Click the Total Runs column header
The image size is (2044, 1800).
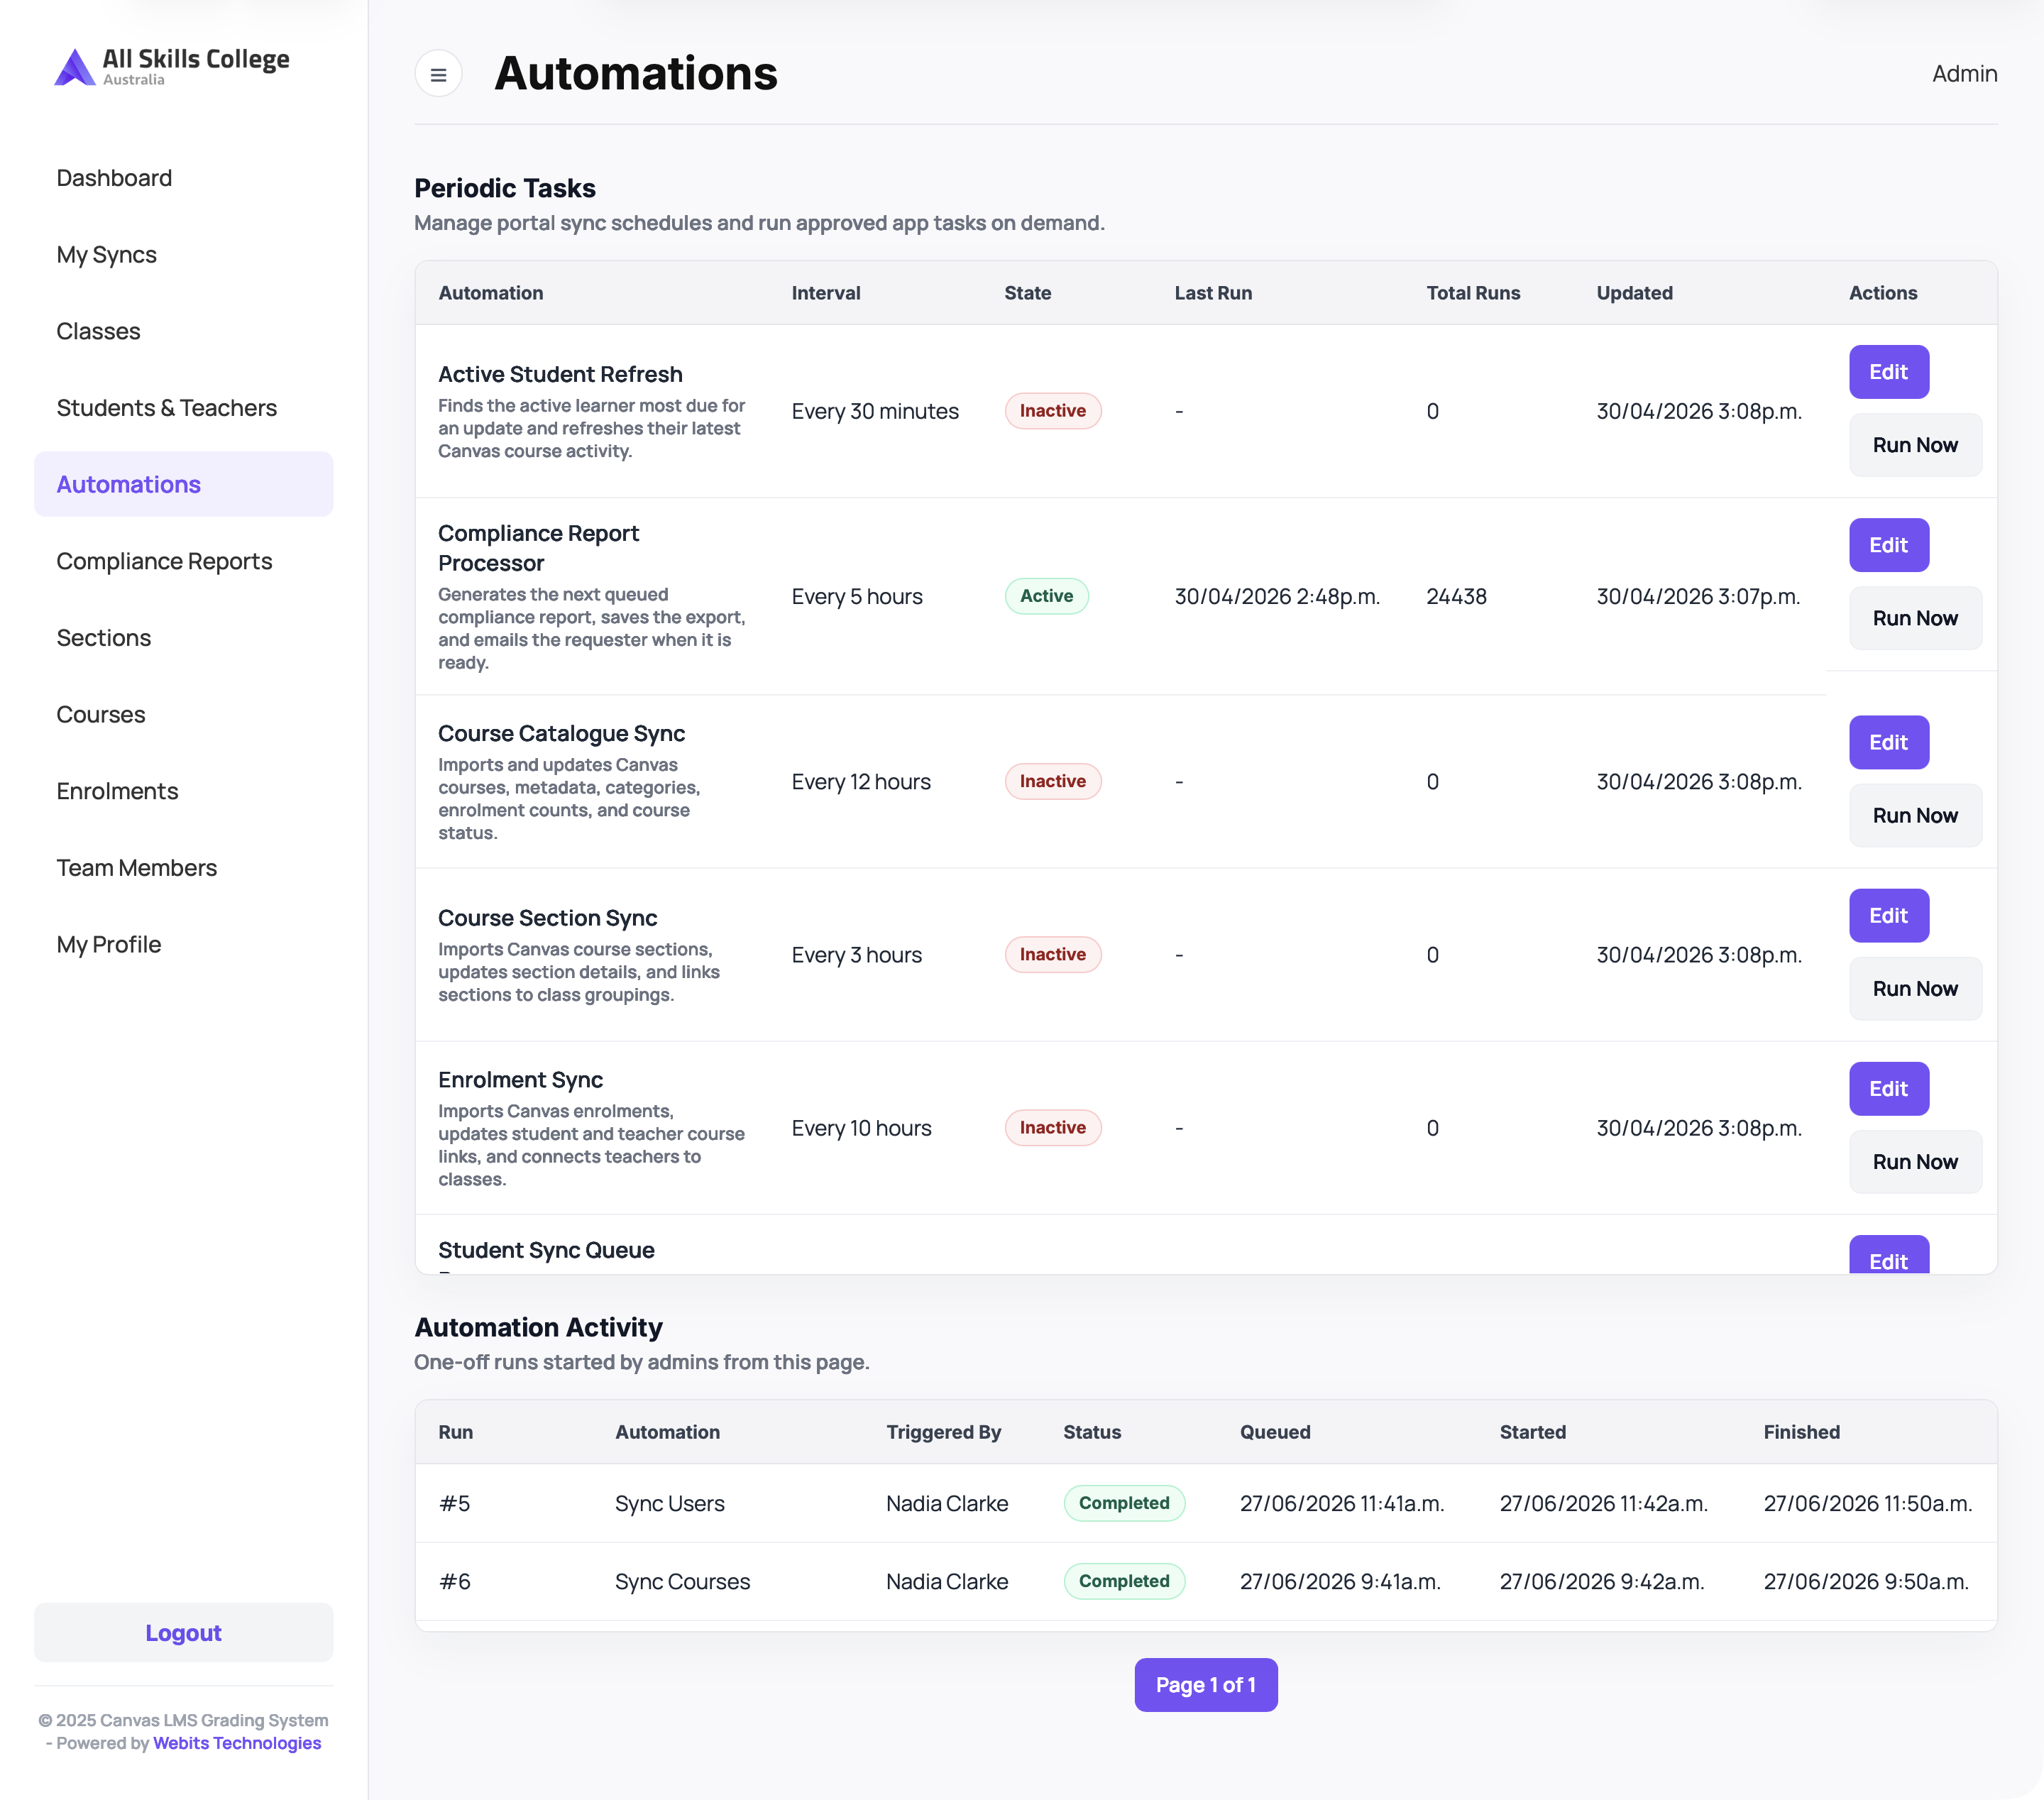tap(1472, 293)
